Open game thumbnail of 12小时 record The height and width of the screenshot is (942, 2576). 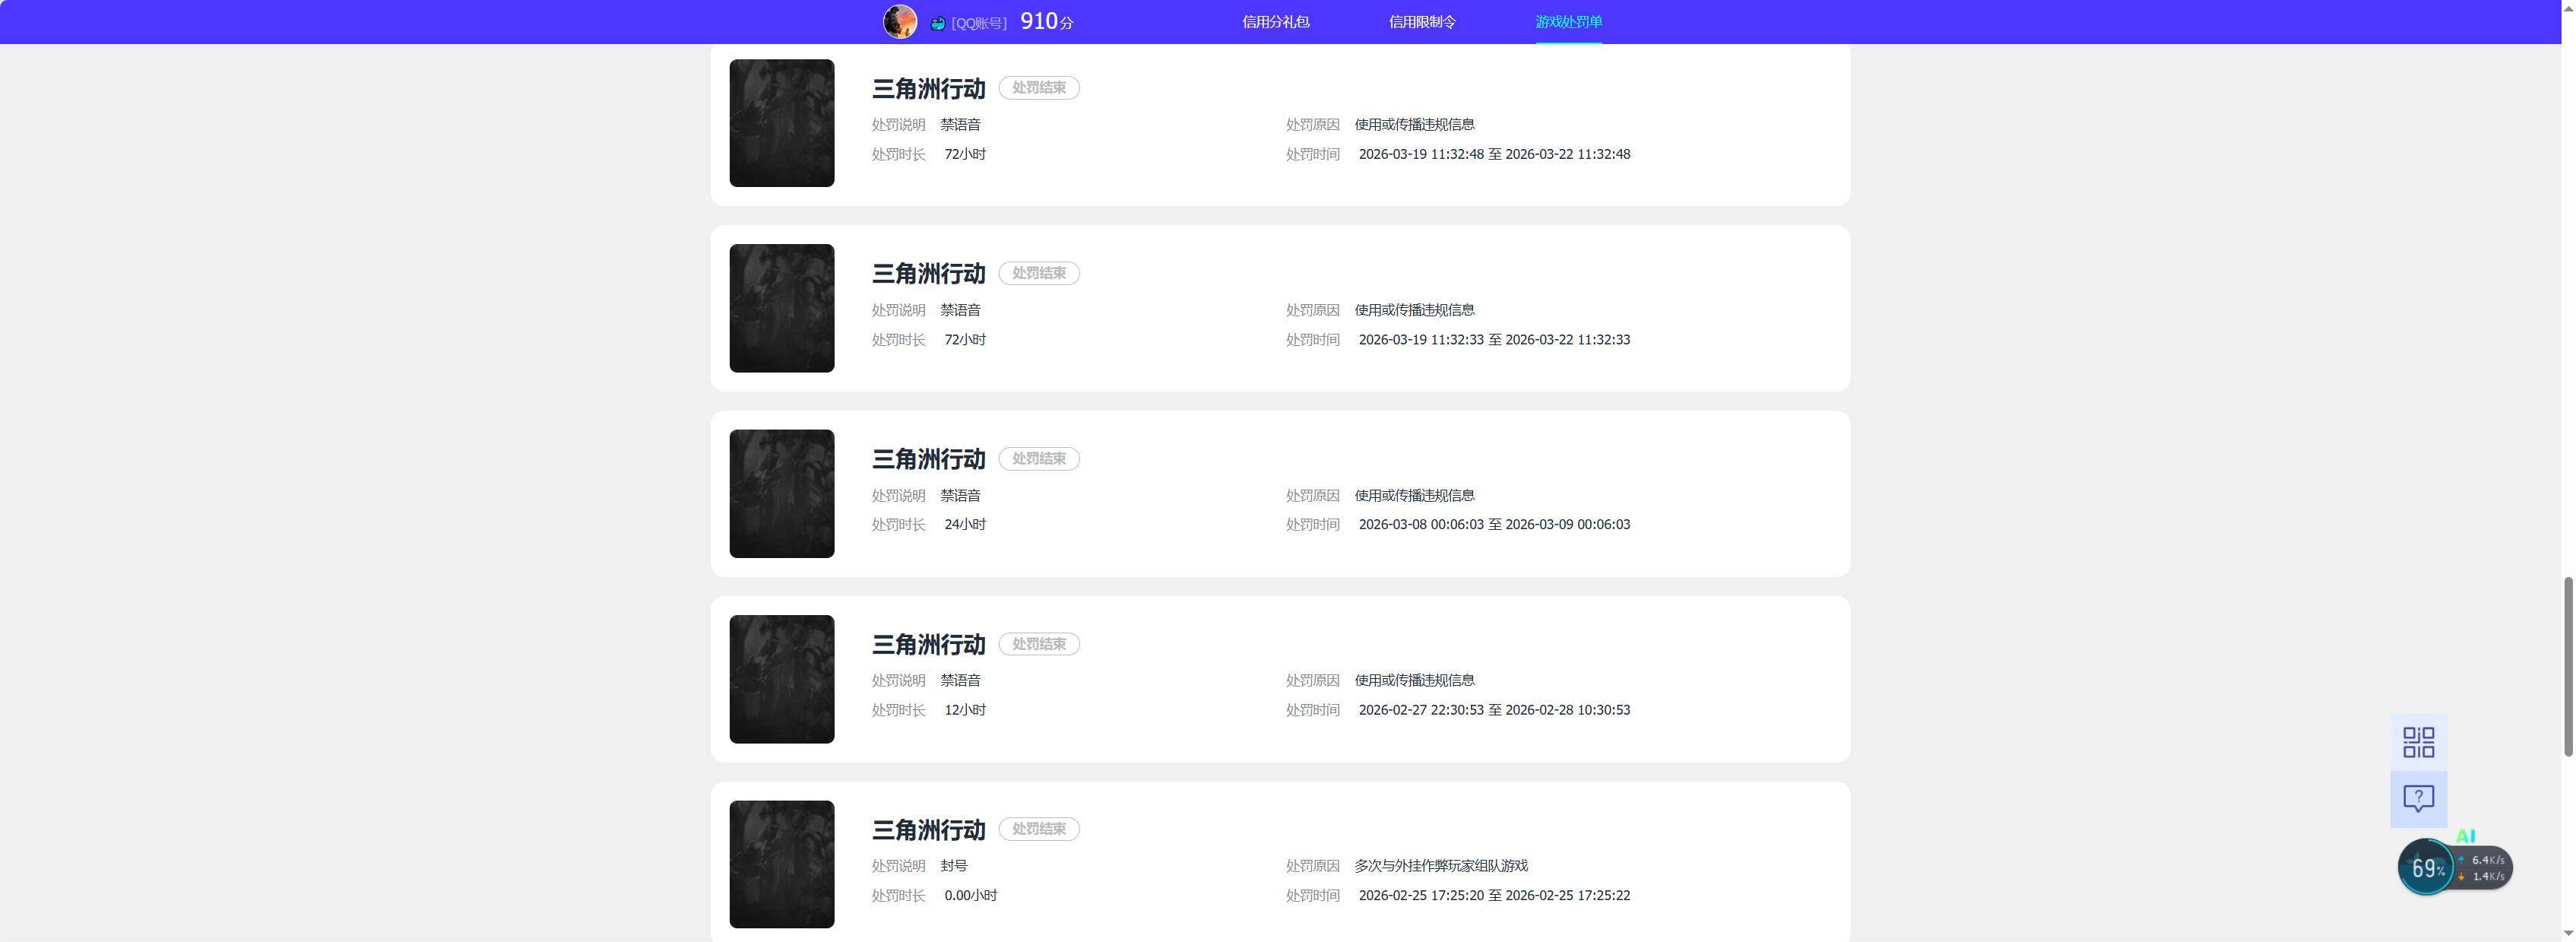(781, 679)
